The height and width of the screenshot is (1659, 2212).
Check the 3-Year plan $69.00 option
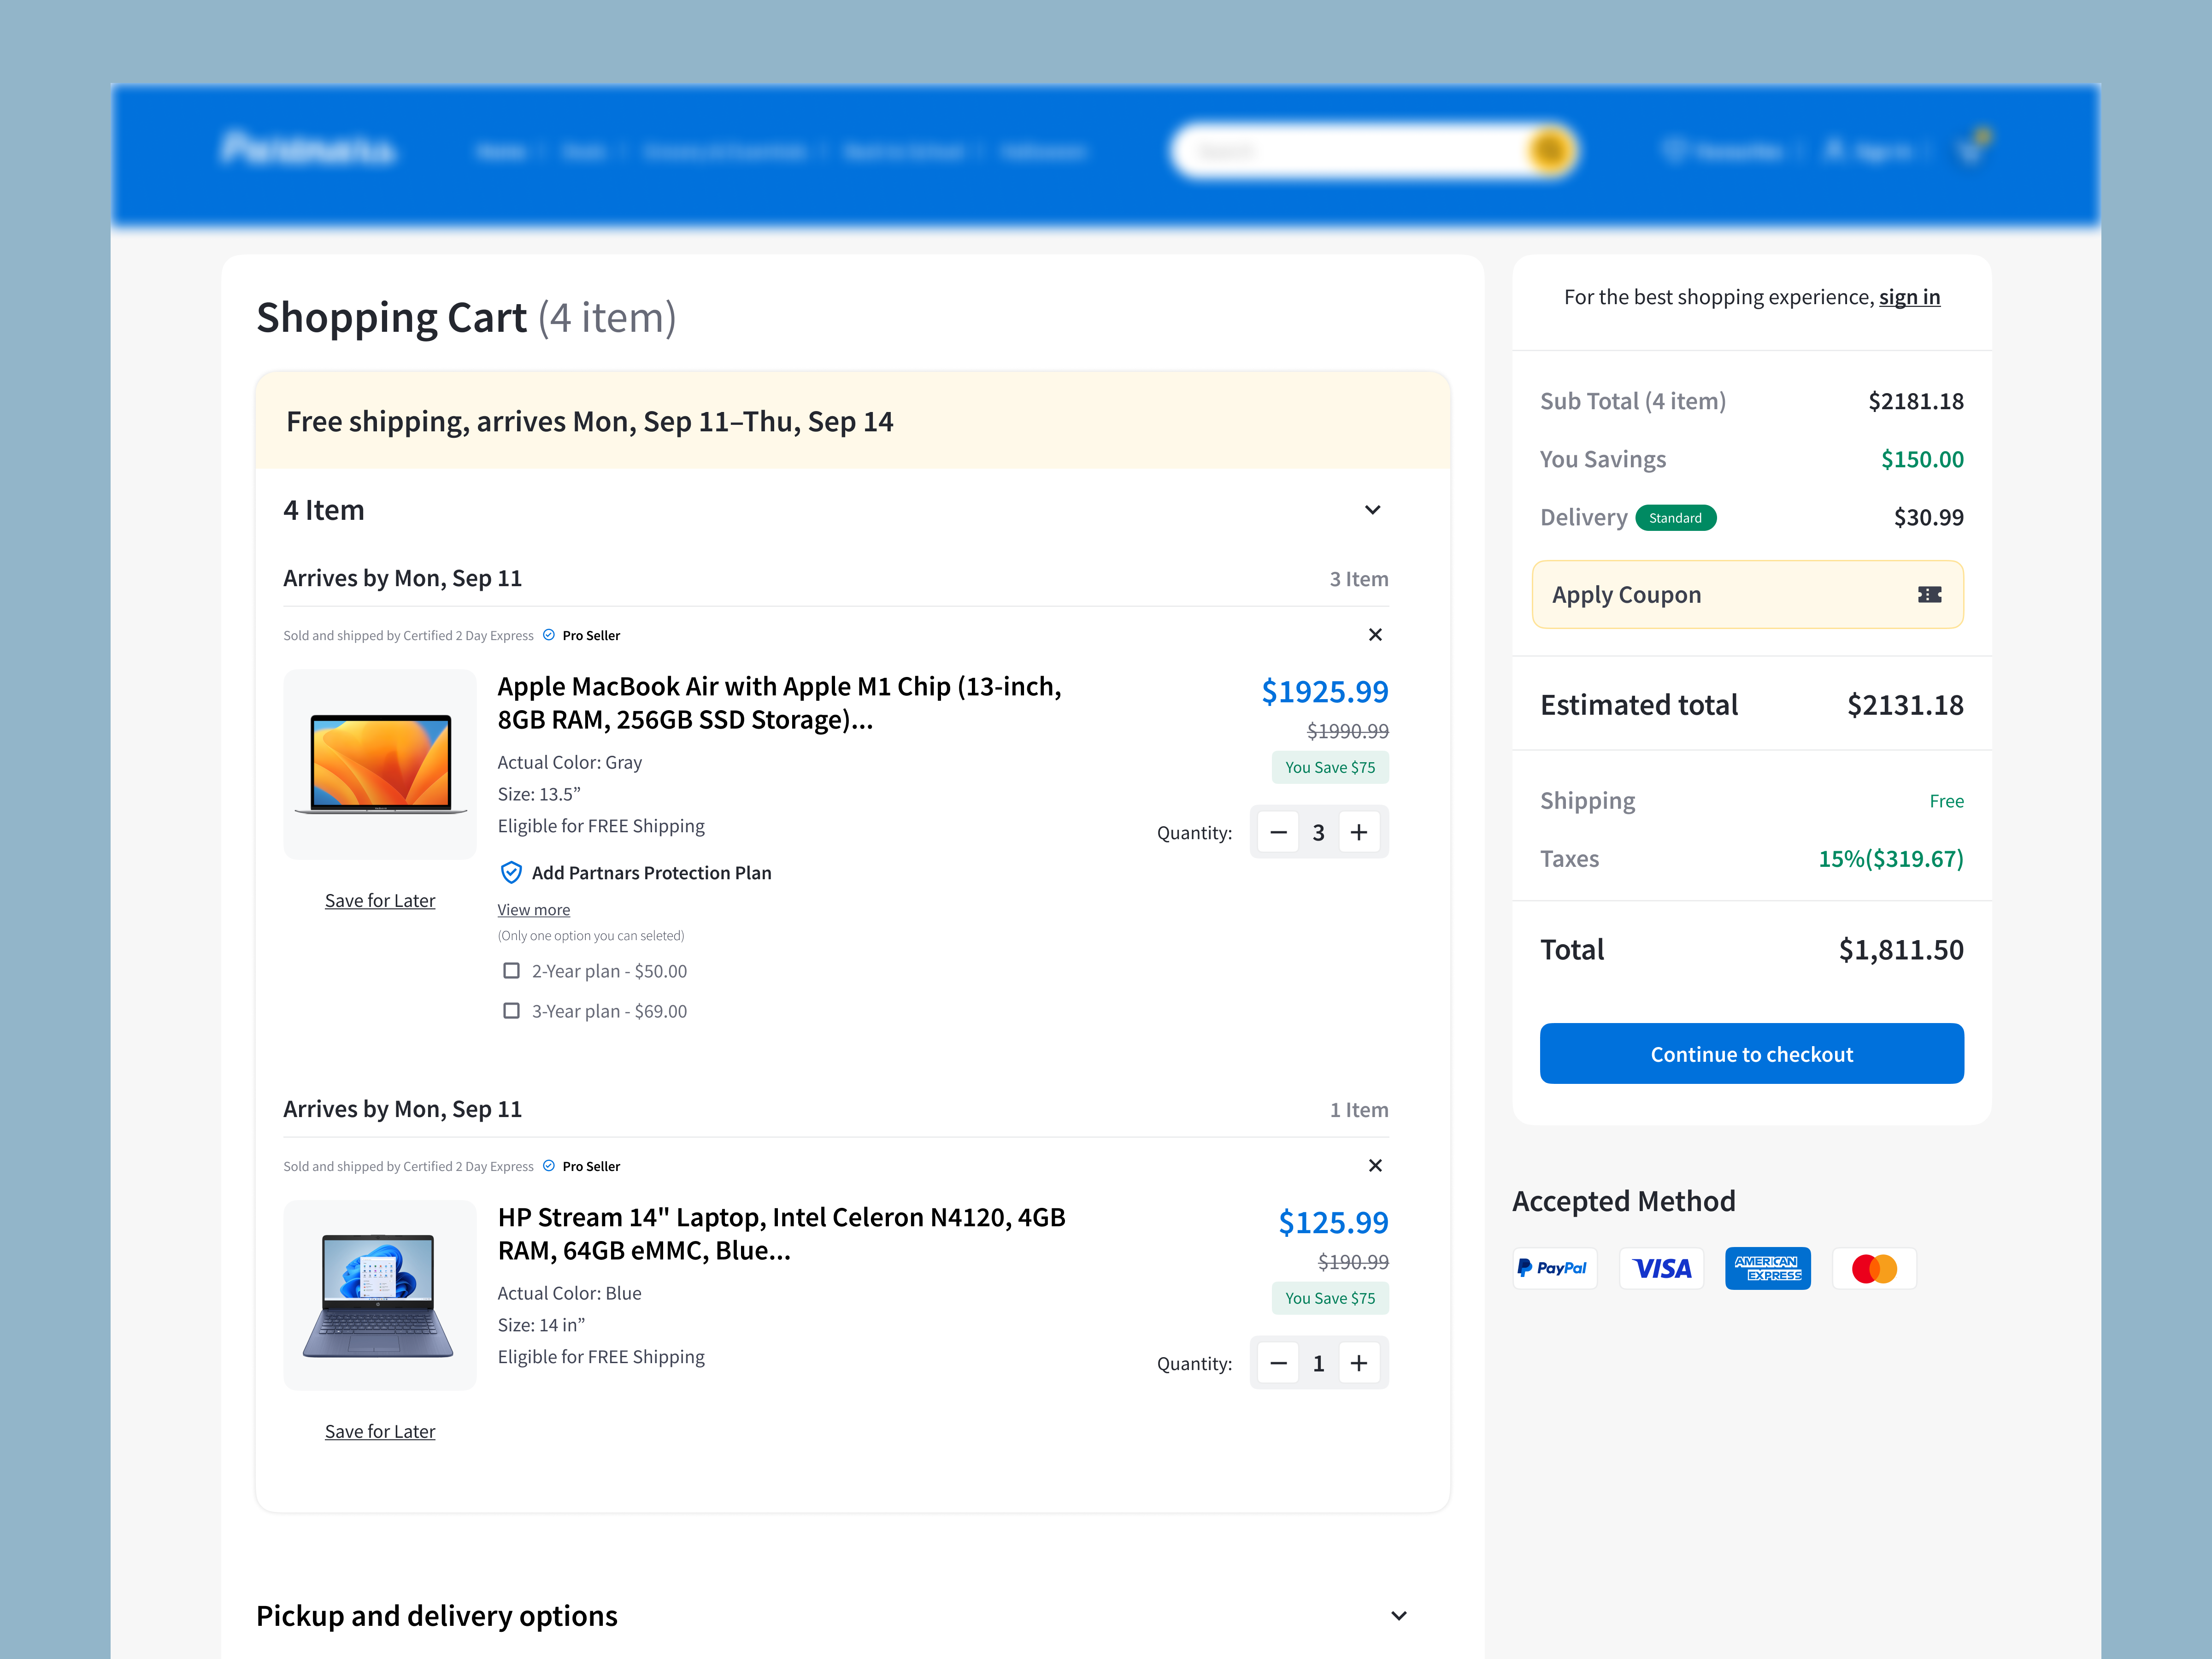point(511,1011)
